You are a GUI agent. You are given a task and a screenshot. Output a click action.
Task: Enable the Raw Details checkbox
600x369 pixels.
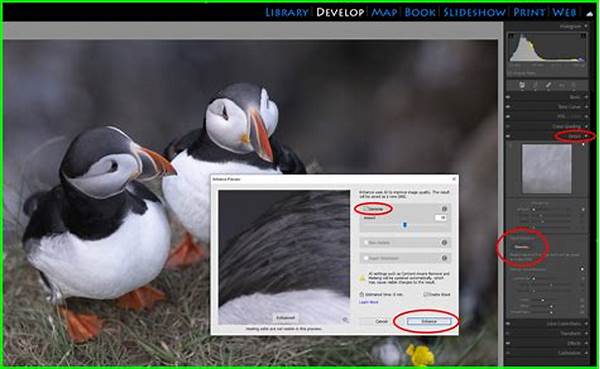coord(365,243)
